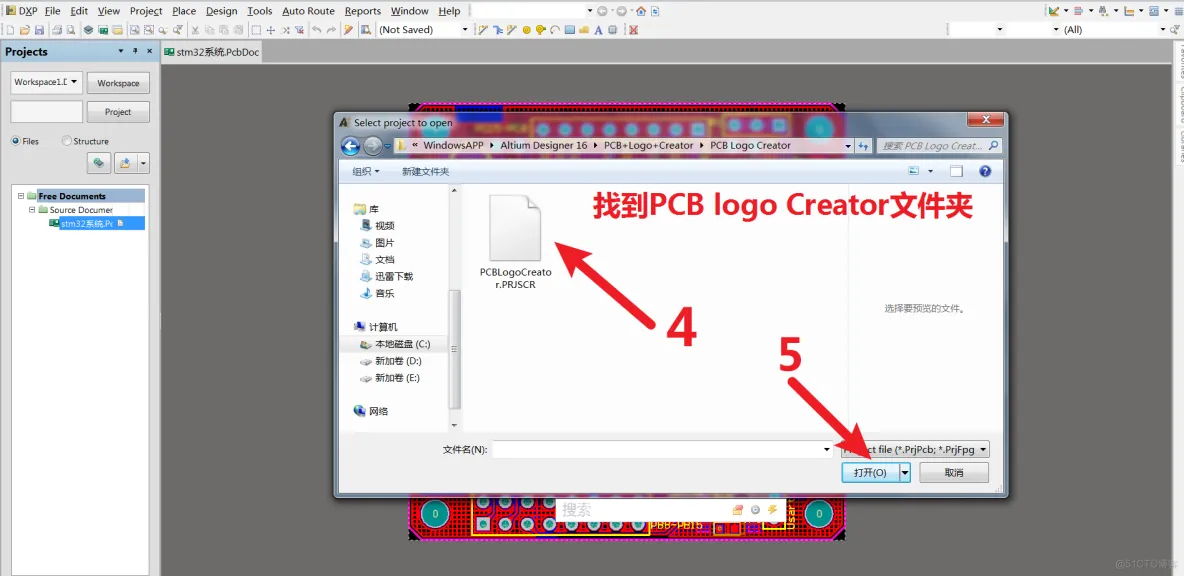Click the arrow beside 打开(O) button
This screenshot has height=576, width=1184.
tap(905, 473)
